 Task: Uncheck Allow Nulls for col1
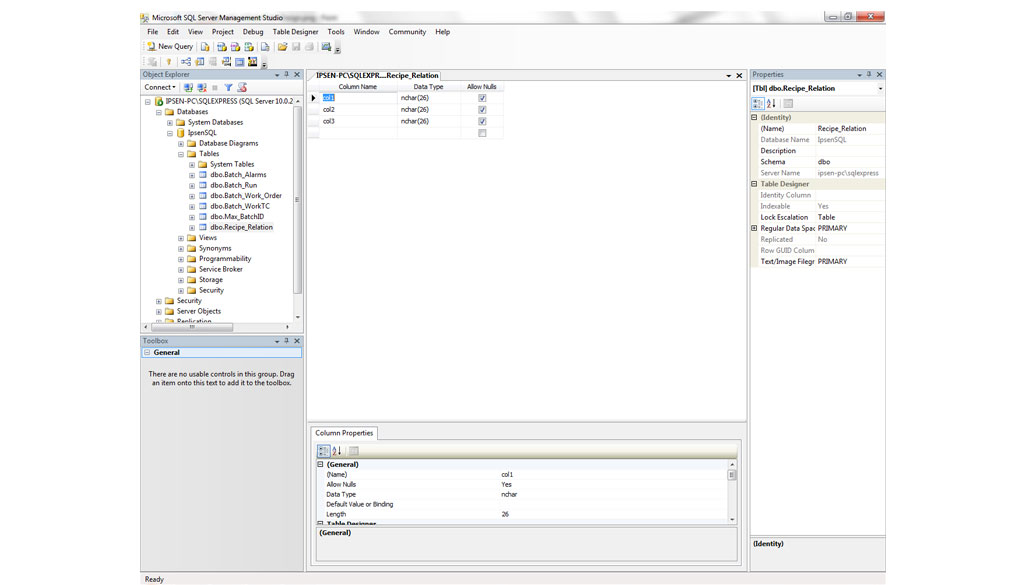tap(482, 98)
